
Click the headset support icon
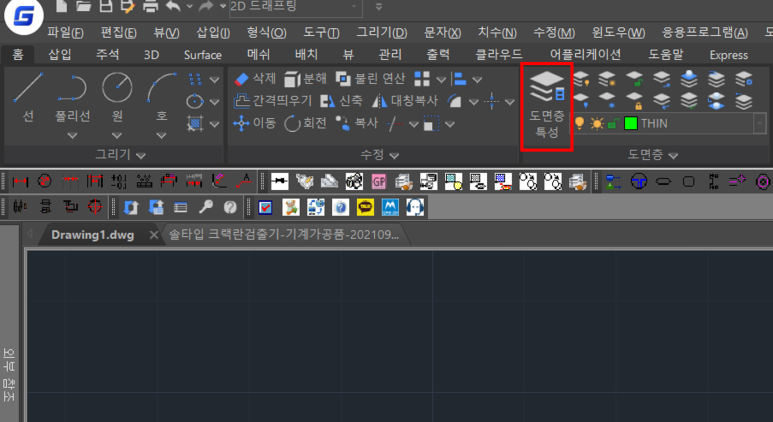coord(415,207)
